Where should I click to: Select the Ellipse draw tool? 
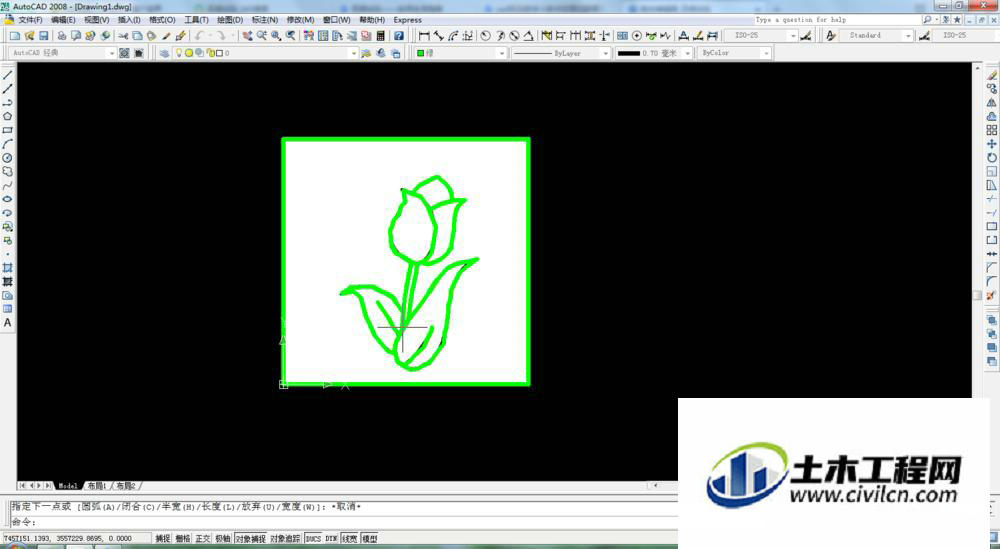pos(8,199)
